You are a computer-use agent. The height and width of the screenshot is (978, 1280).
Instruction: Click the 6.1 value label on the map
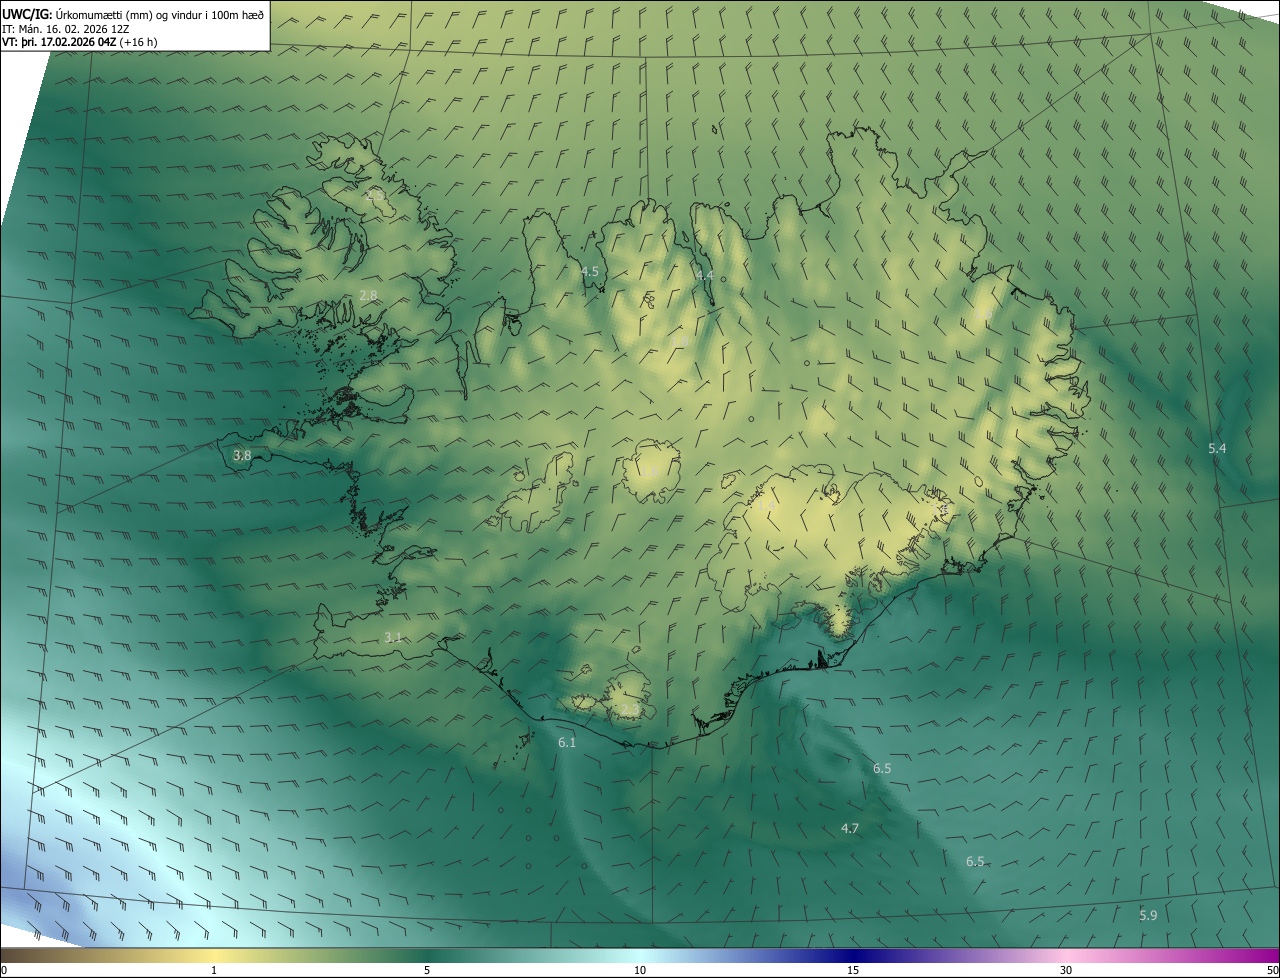tap(567, 742)
